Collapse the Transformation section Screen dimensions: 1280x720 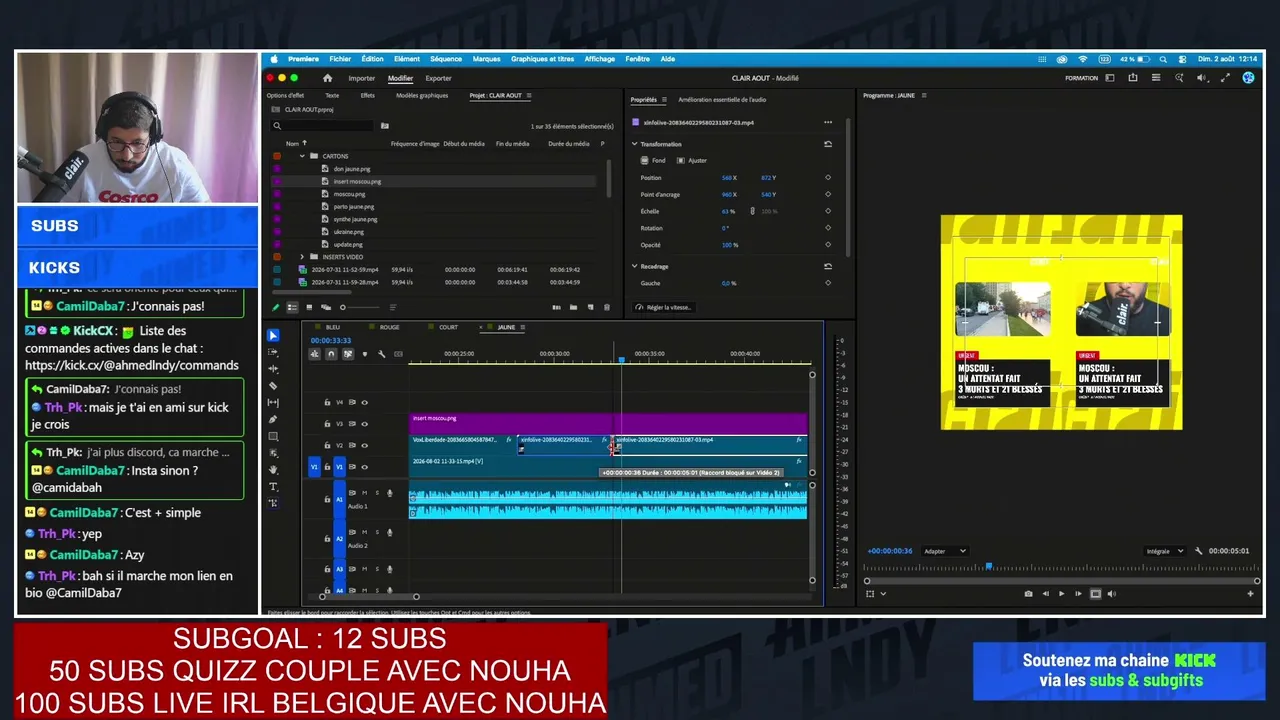click(x=634, y=144)
